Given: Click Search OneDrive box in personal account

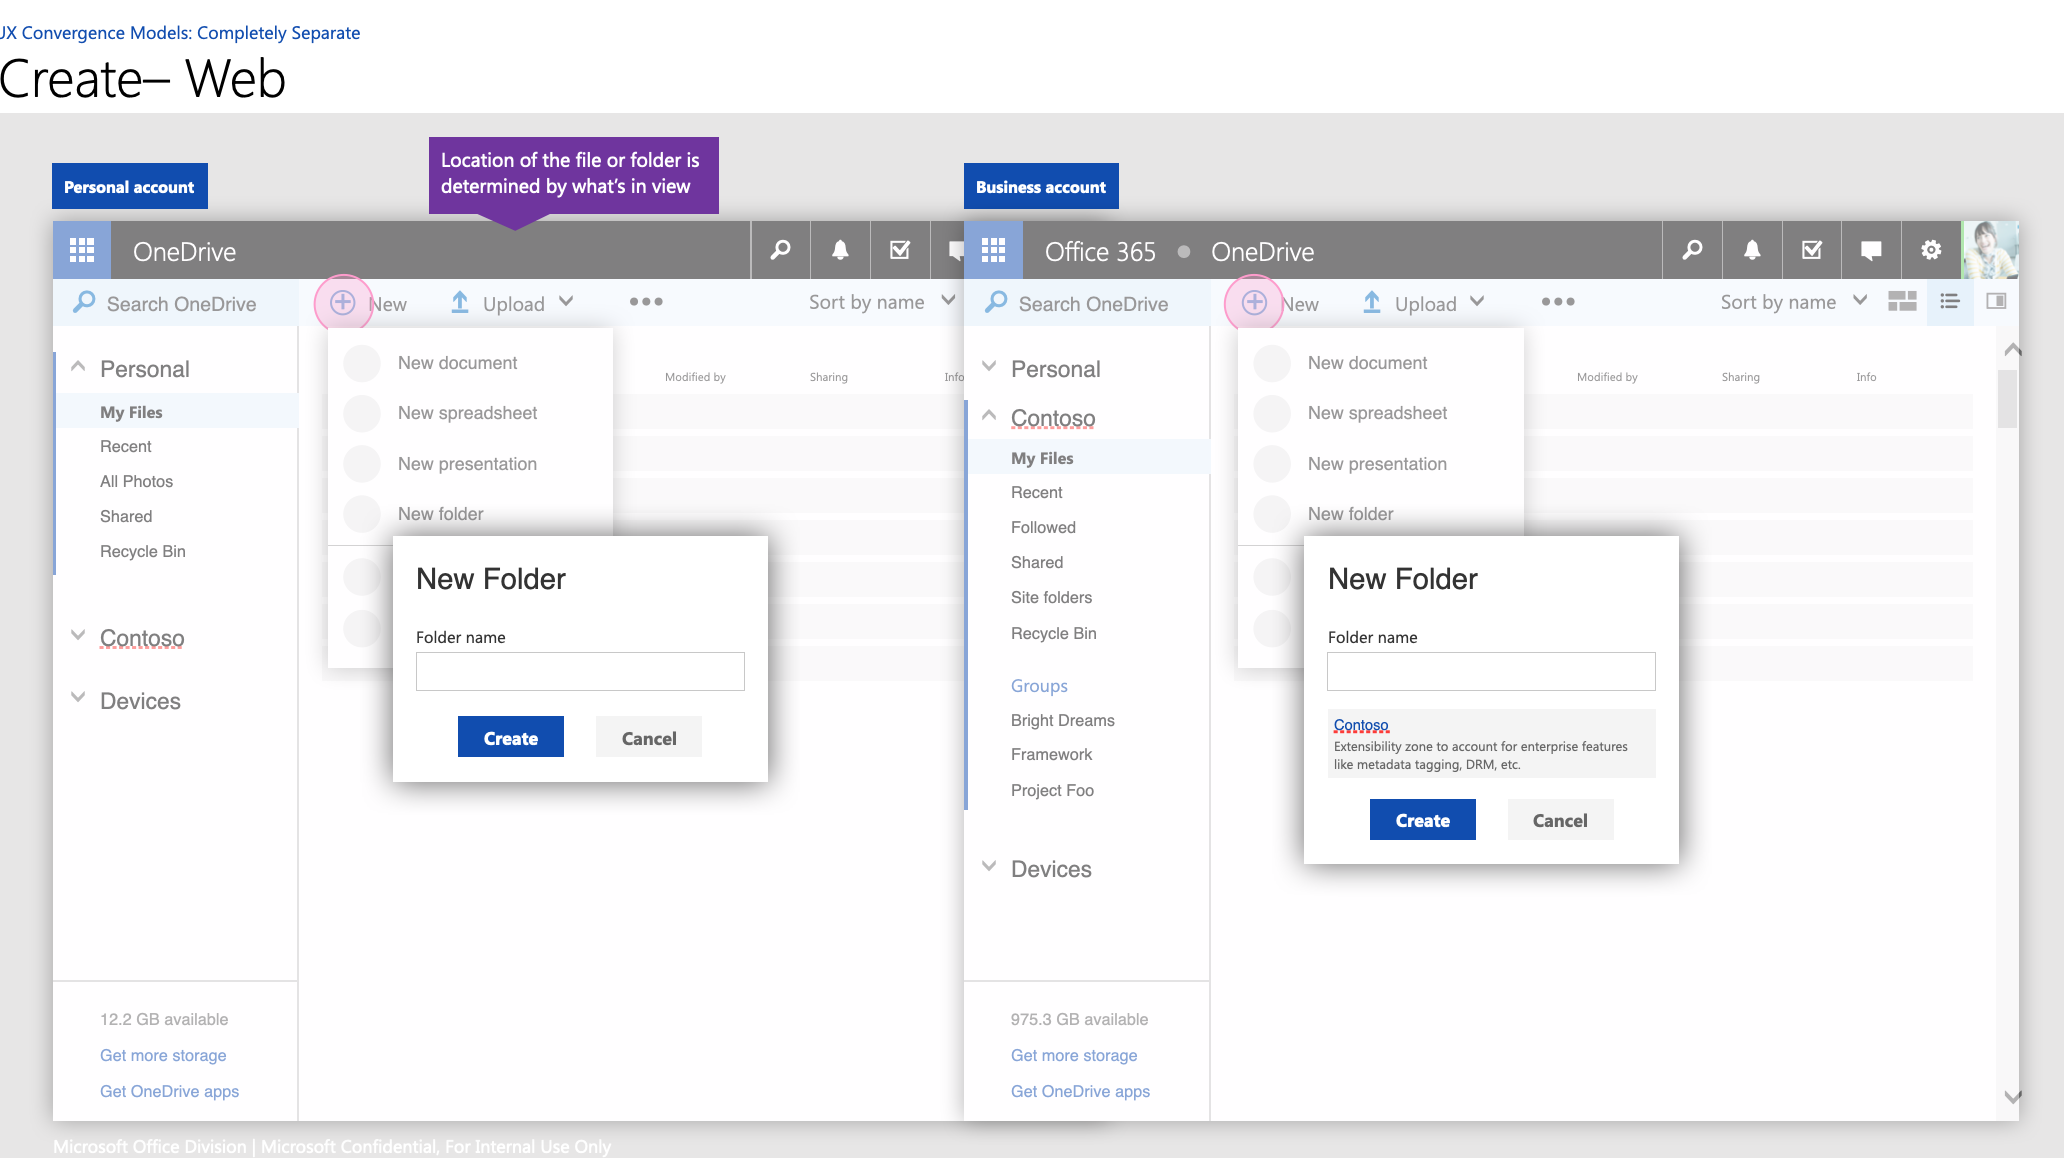Looking at the screenshot, I should (x=176, y=303).
